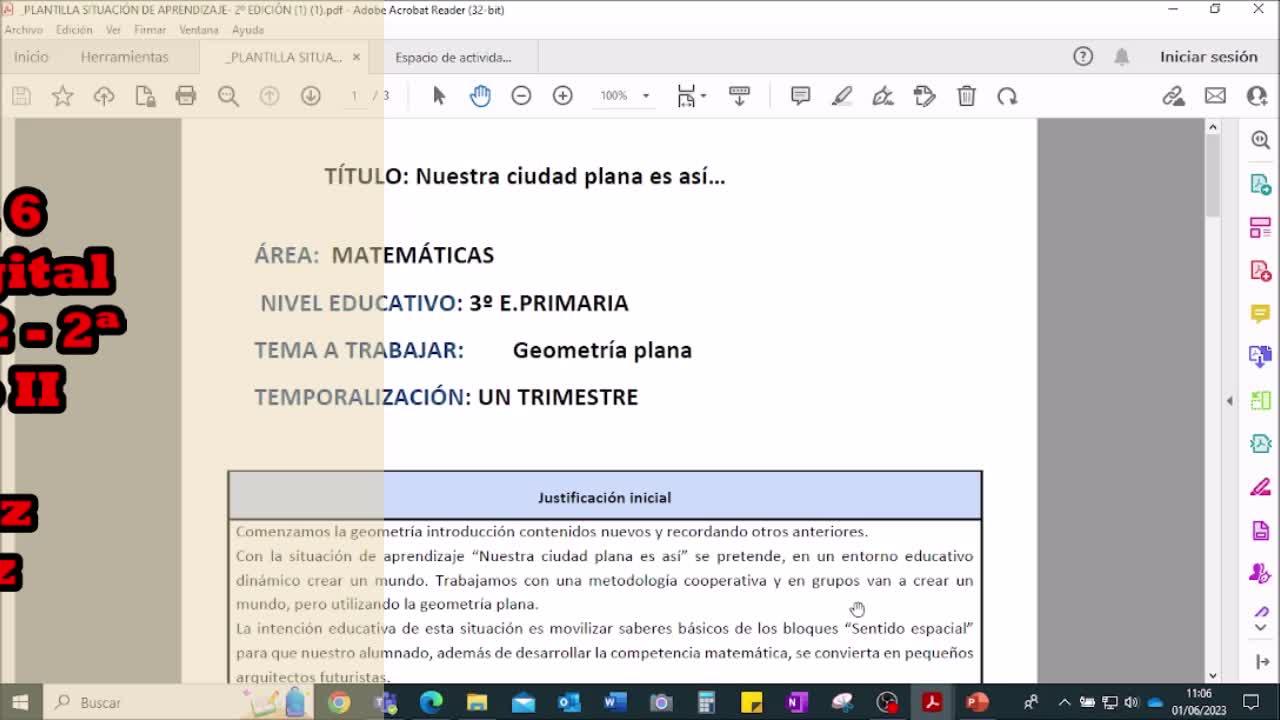This screenshot has width=1280, height=720.
Task: Open OneNote from the taskbar
Action: 797,703
